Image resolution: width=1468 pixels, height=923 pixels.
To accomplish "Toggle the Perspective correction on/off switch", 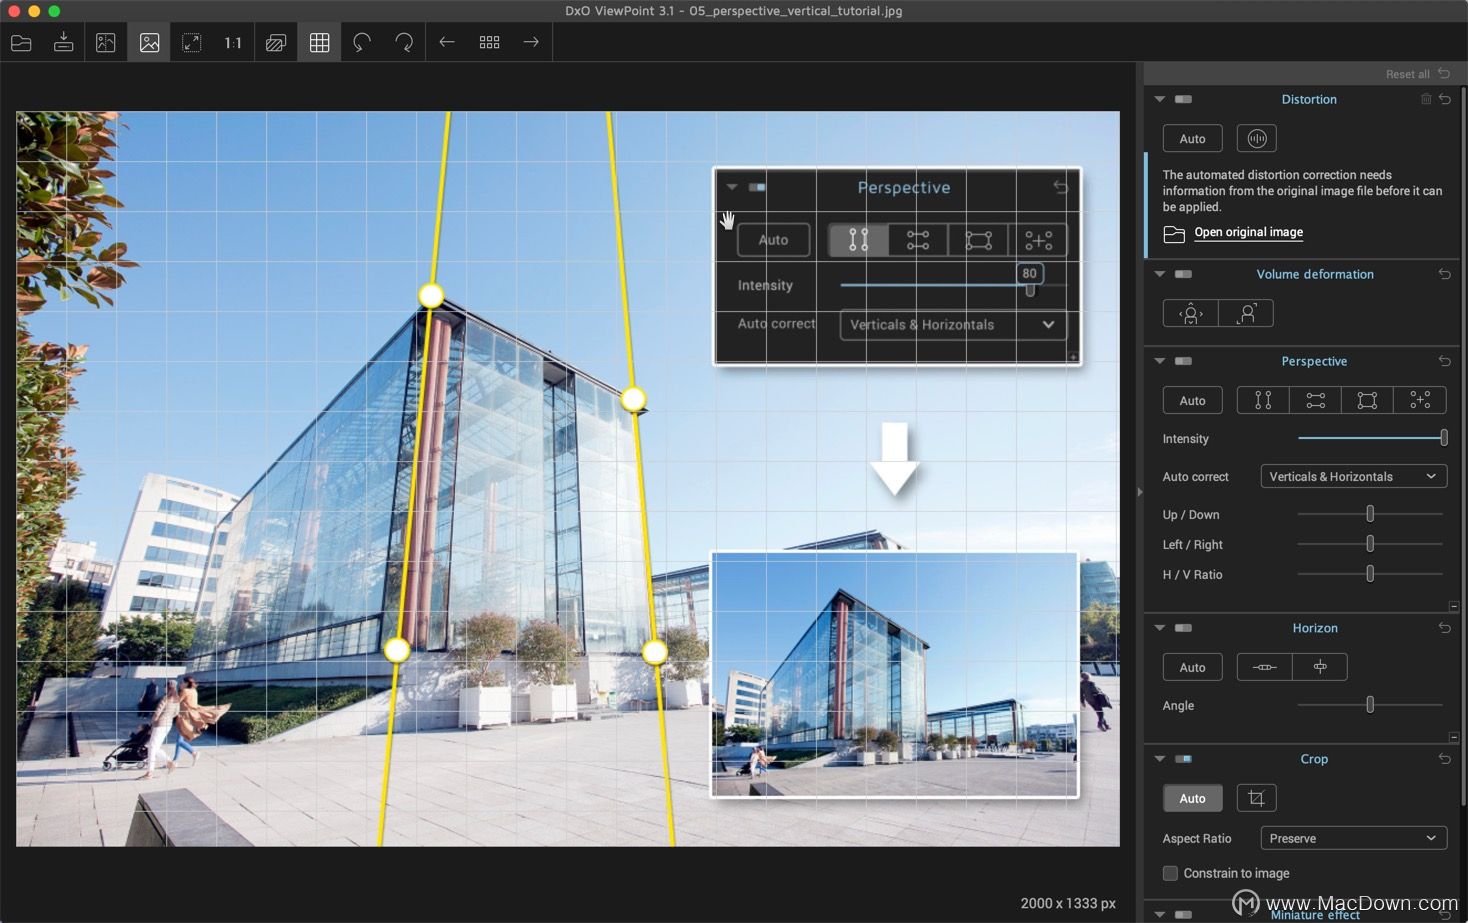I will [1183, 361].
